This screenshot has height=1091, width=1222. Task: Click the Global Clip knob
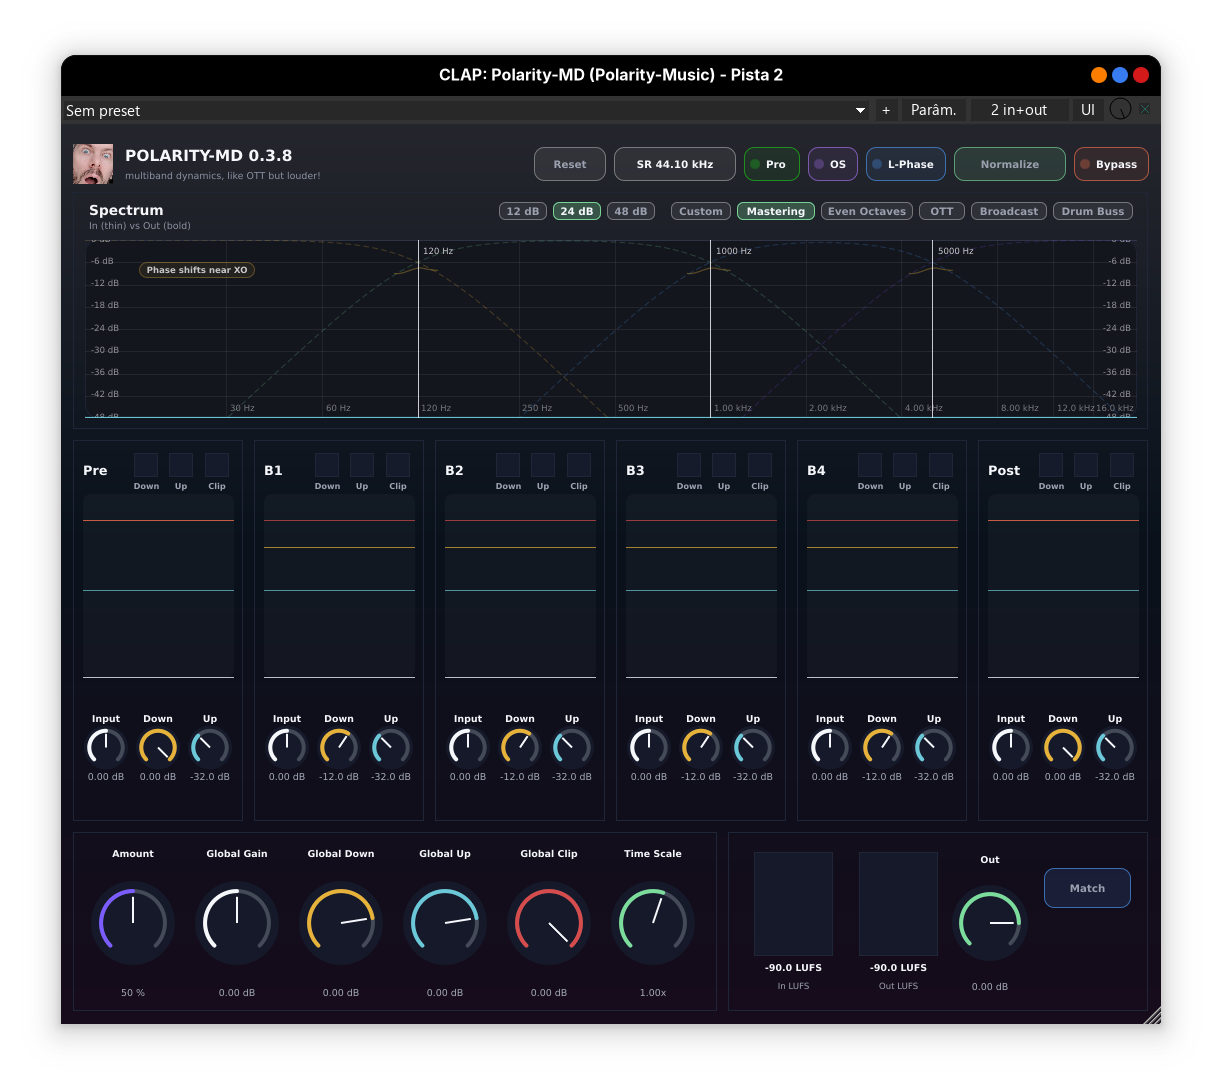(549, 922)
